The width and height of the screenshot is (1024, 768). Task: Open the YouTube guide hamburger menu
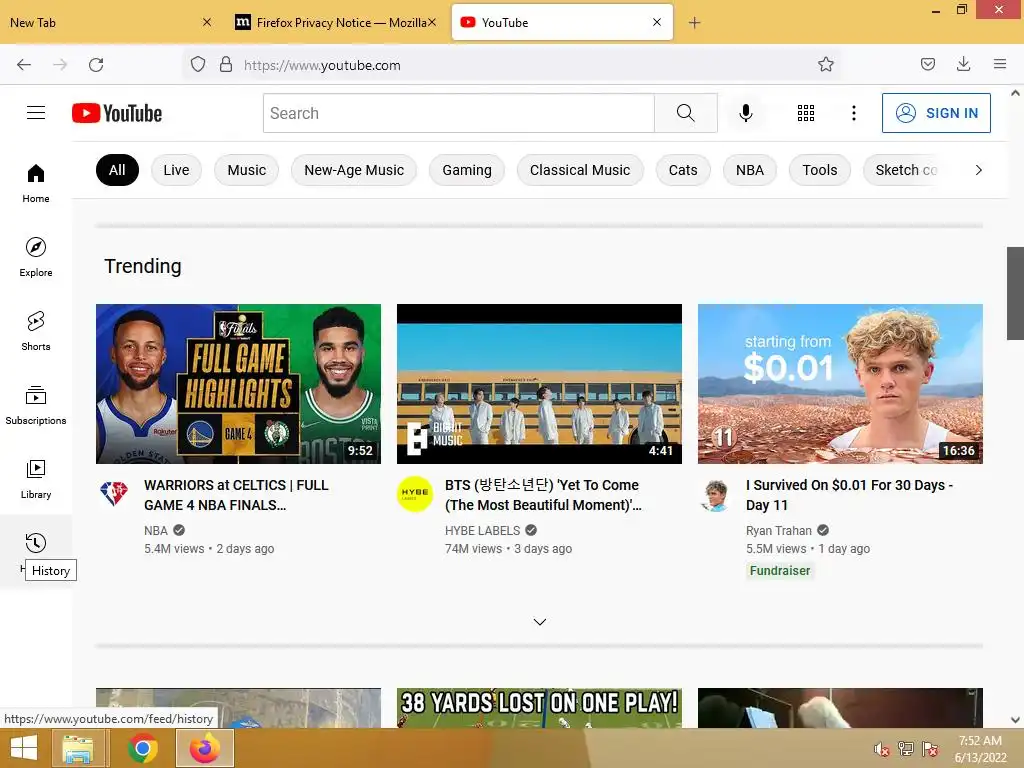[x=36, y=113]
